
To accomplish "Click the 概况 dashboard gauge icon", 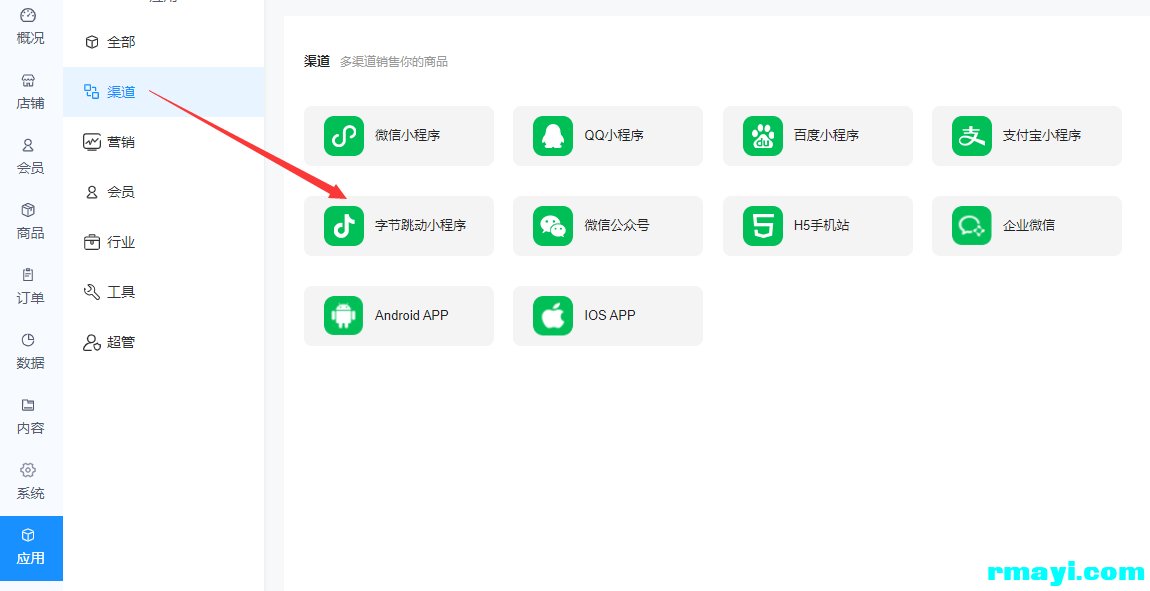I will click(x=28, y=15).
